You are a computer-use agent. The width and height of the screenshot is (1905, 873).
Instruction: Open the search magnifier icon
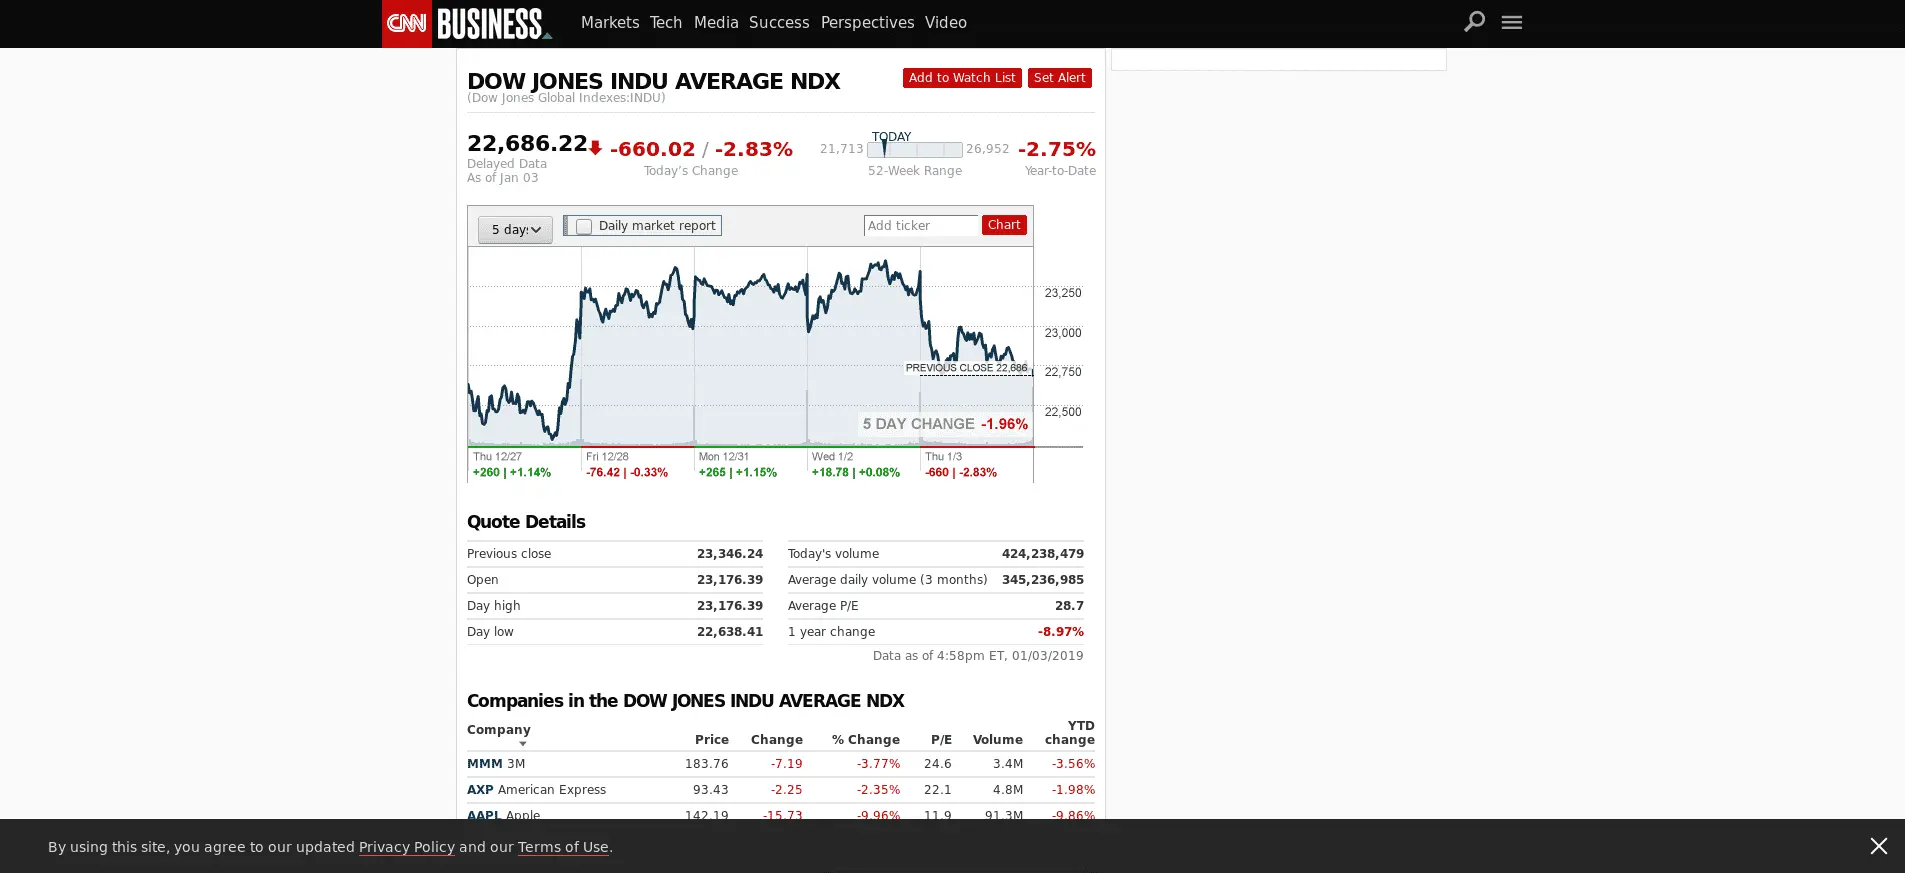1474,21
